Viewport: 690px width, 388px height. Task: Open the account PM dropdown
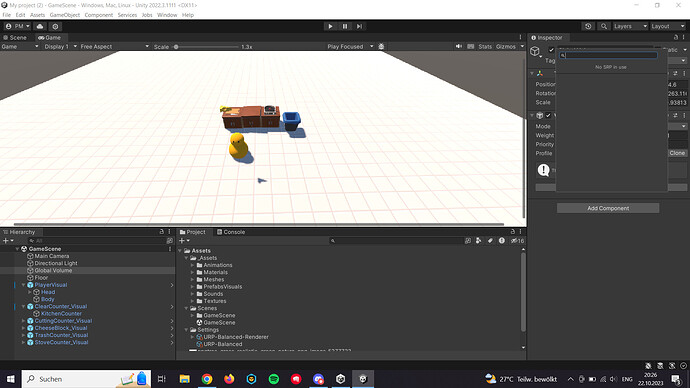point(18,26)
